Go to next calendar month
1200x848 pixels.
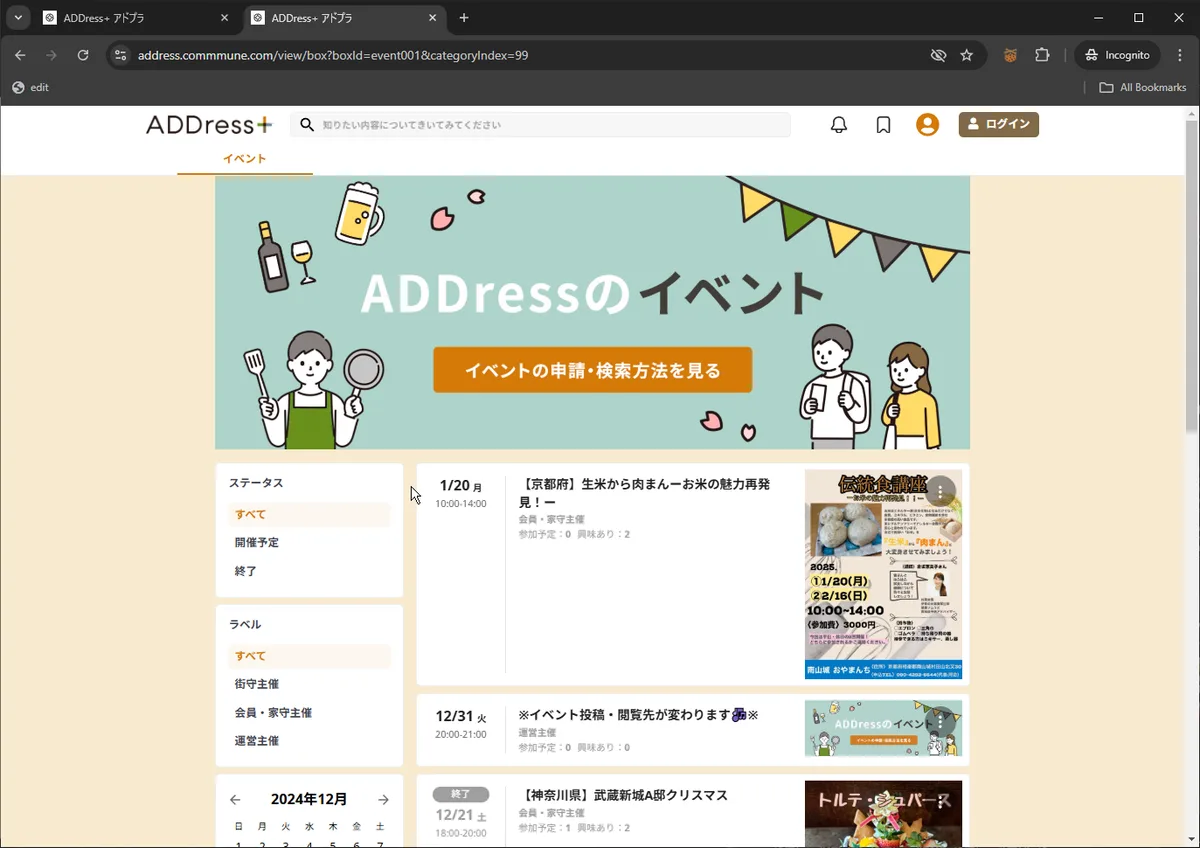click(383, 800)
